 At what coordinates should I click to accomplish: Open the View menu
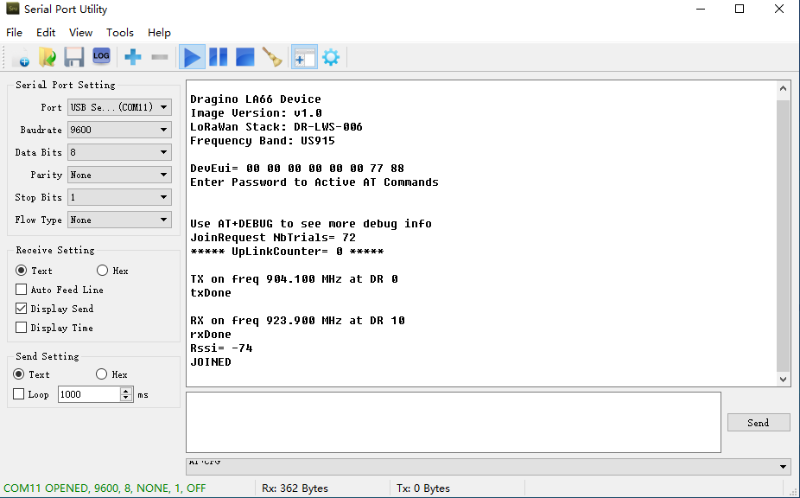click(x=81, y=32)
